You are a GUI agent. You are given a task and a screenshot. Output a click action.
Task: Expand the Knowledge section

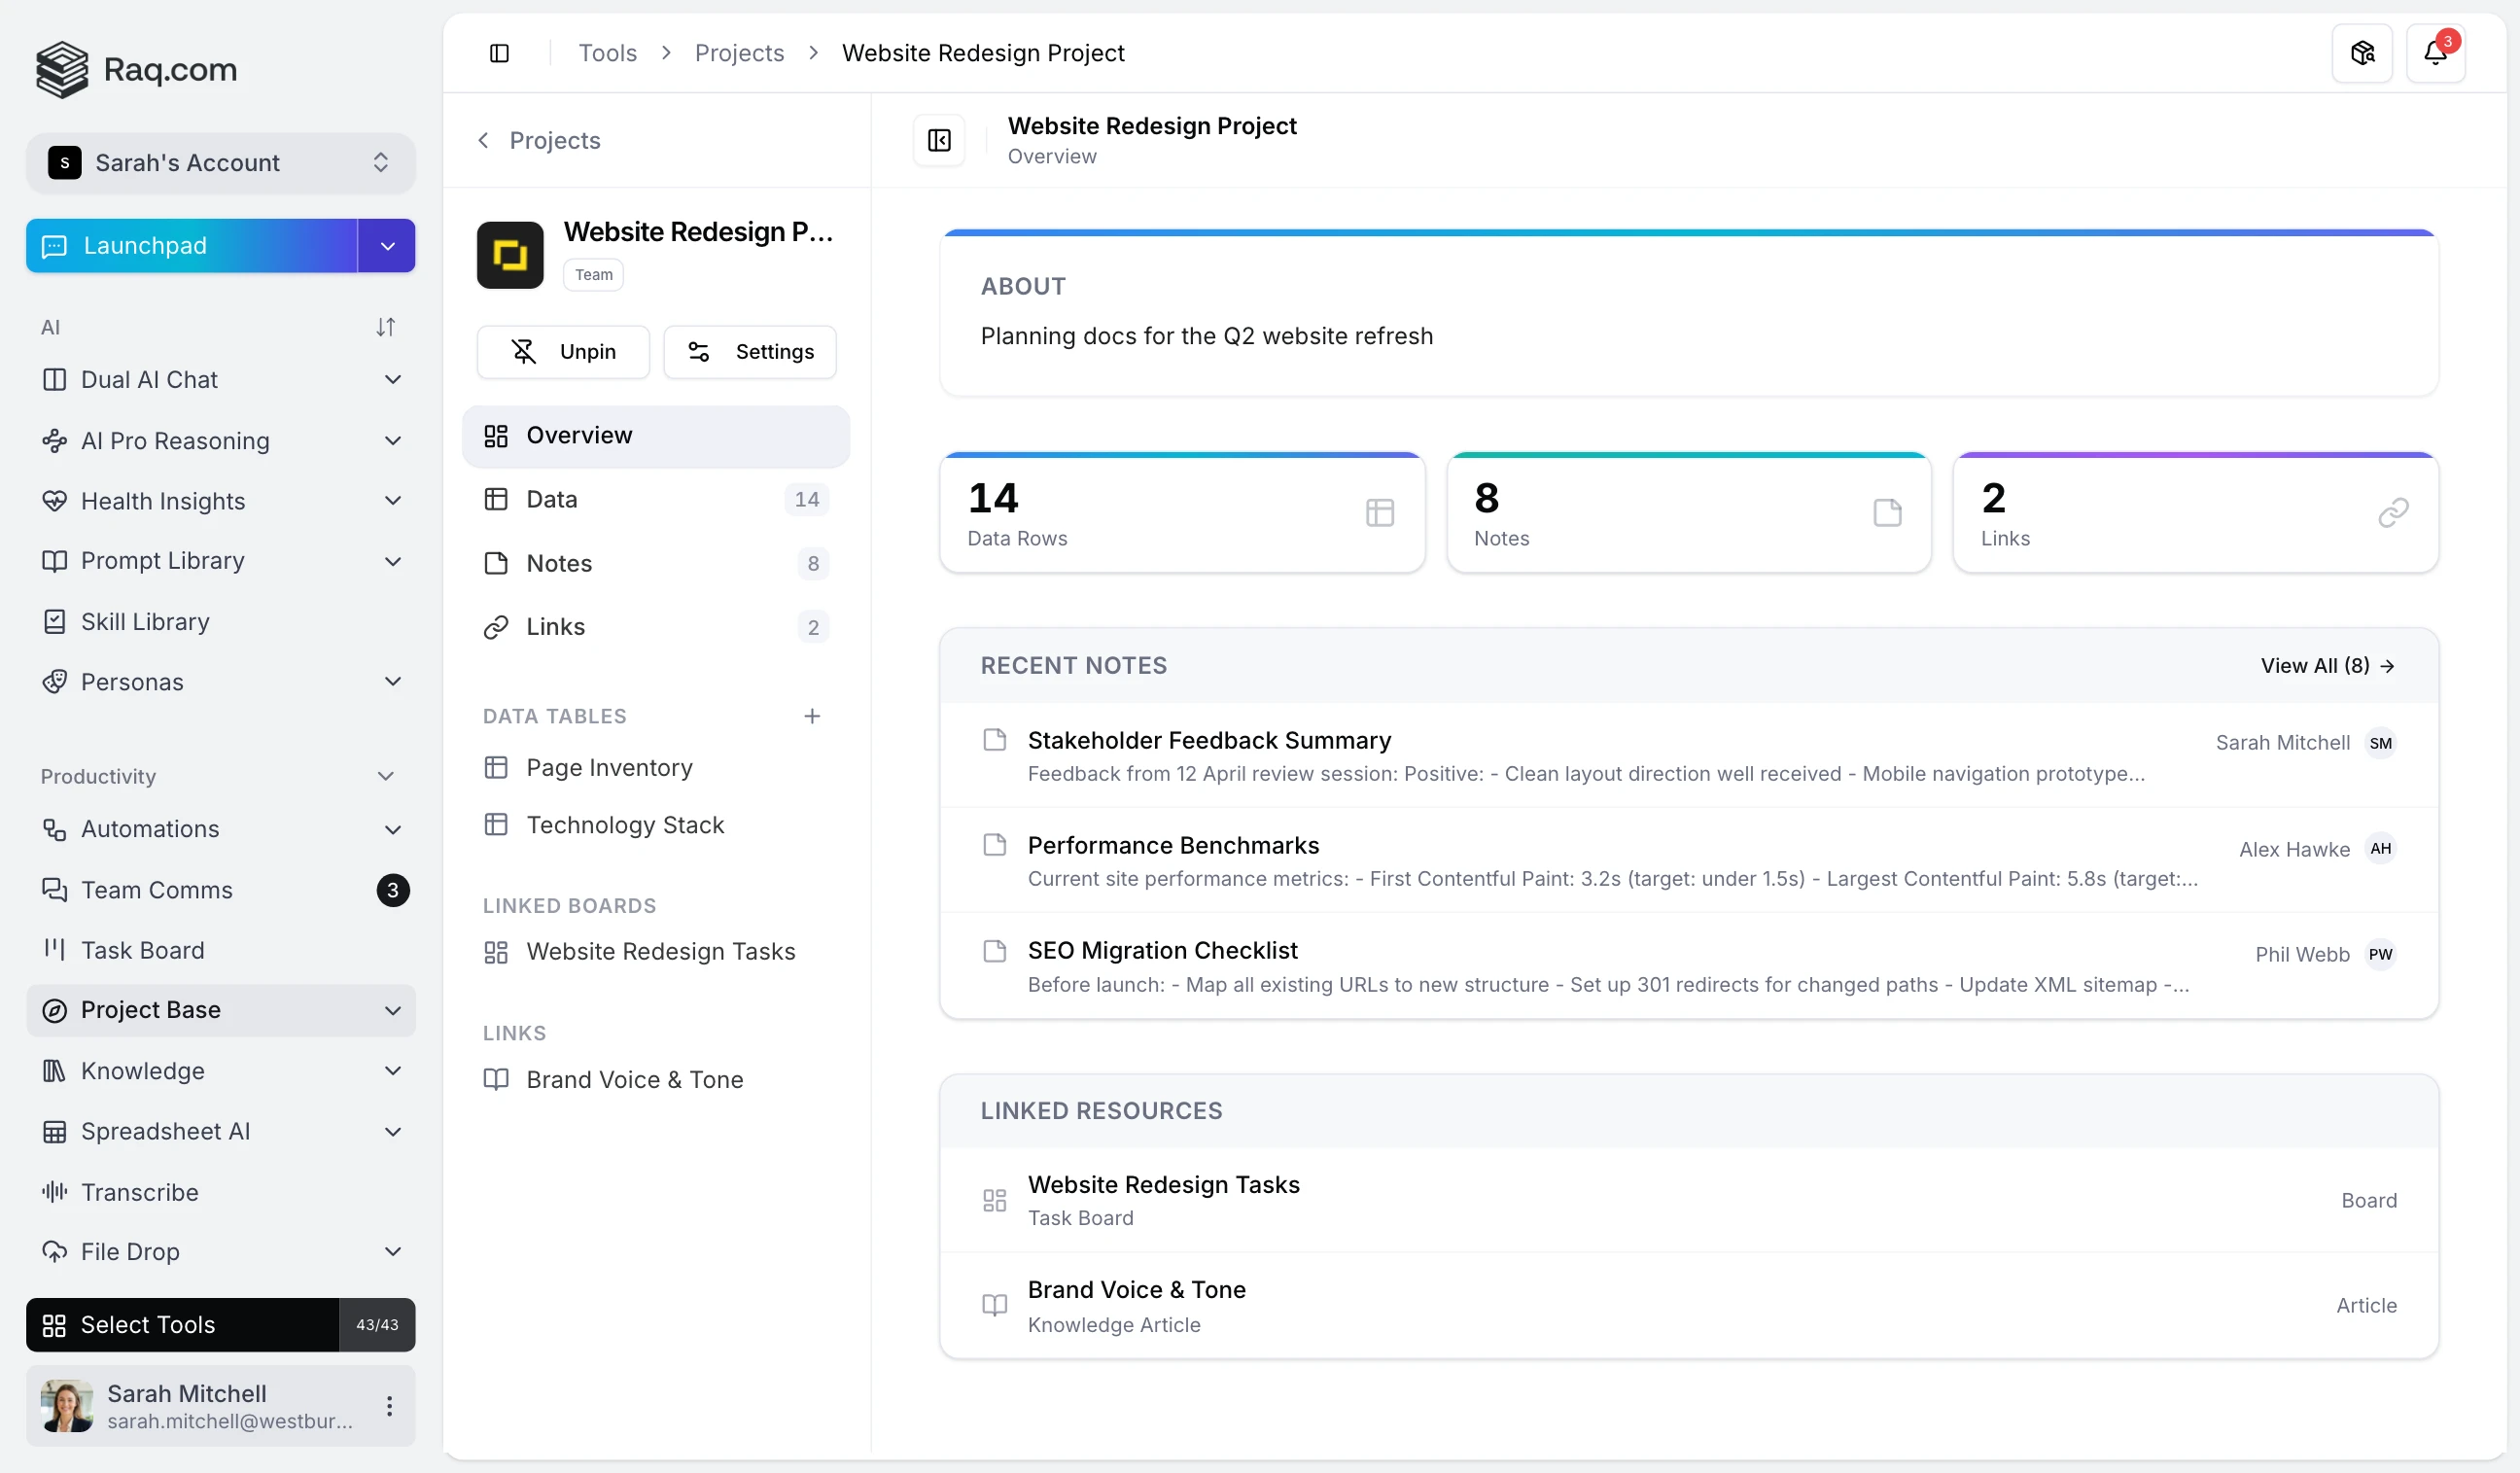392,1071
